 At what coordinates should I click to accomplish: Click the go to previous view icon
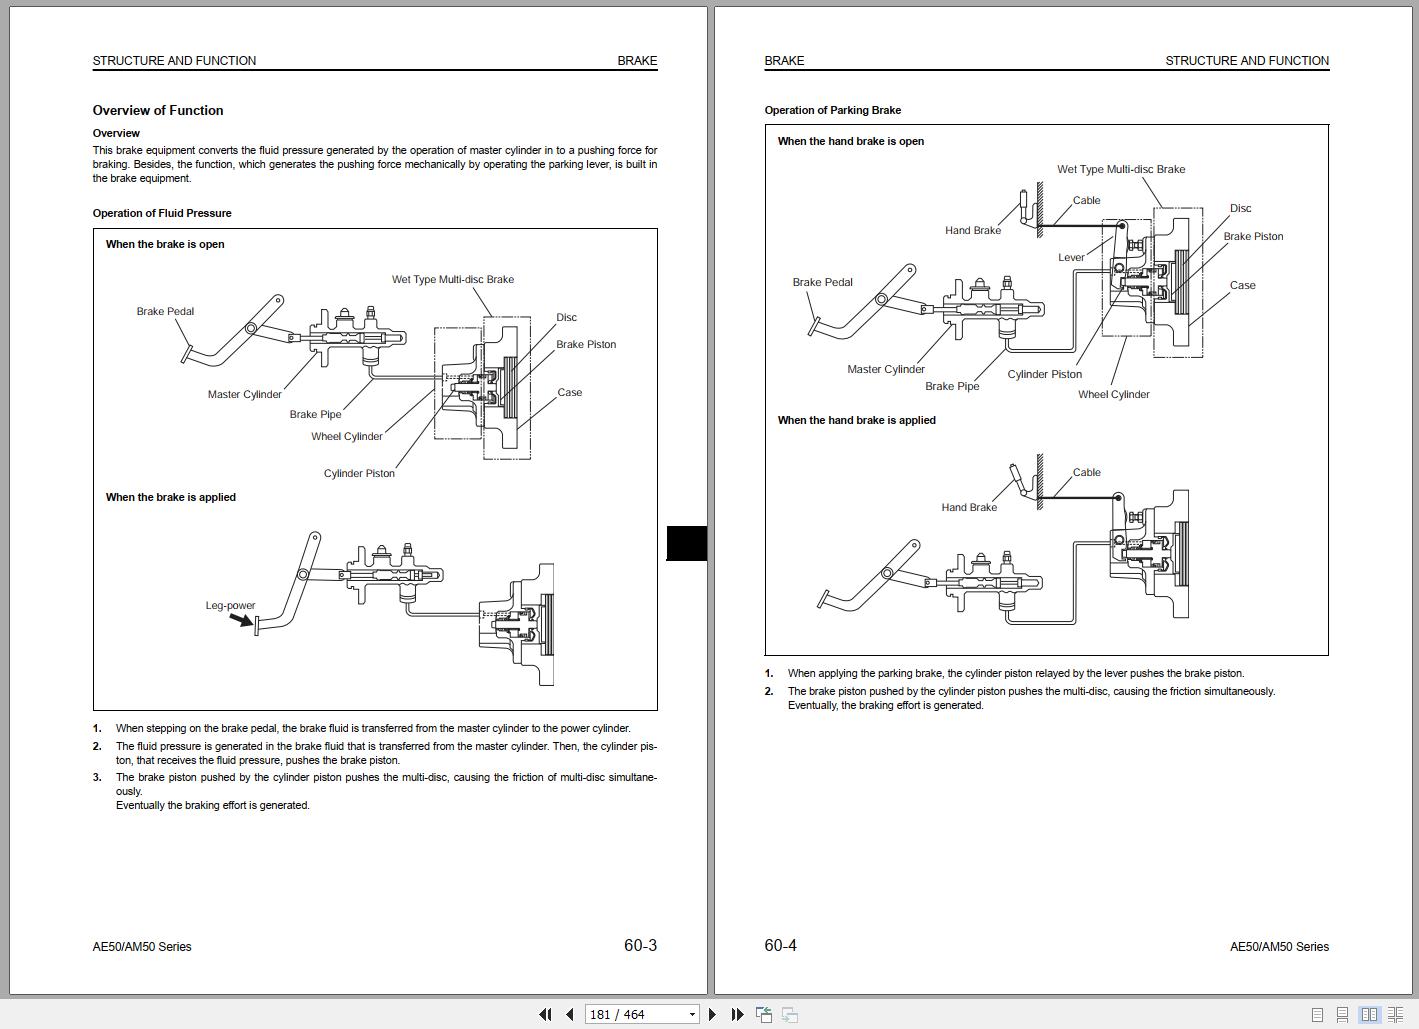[764, 1014]
